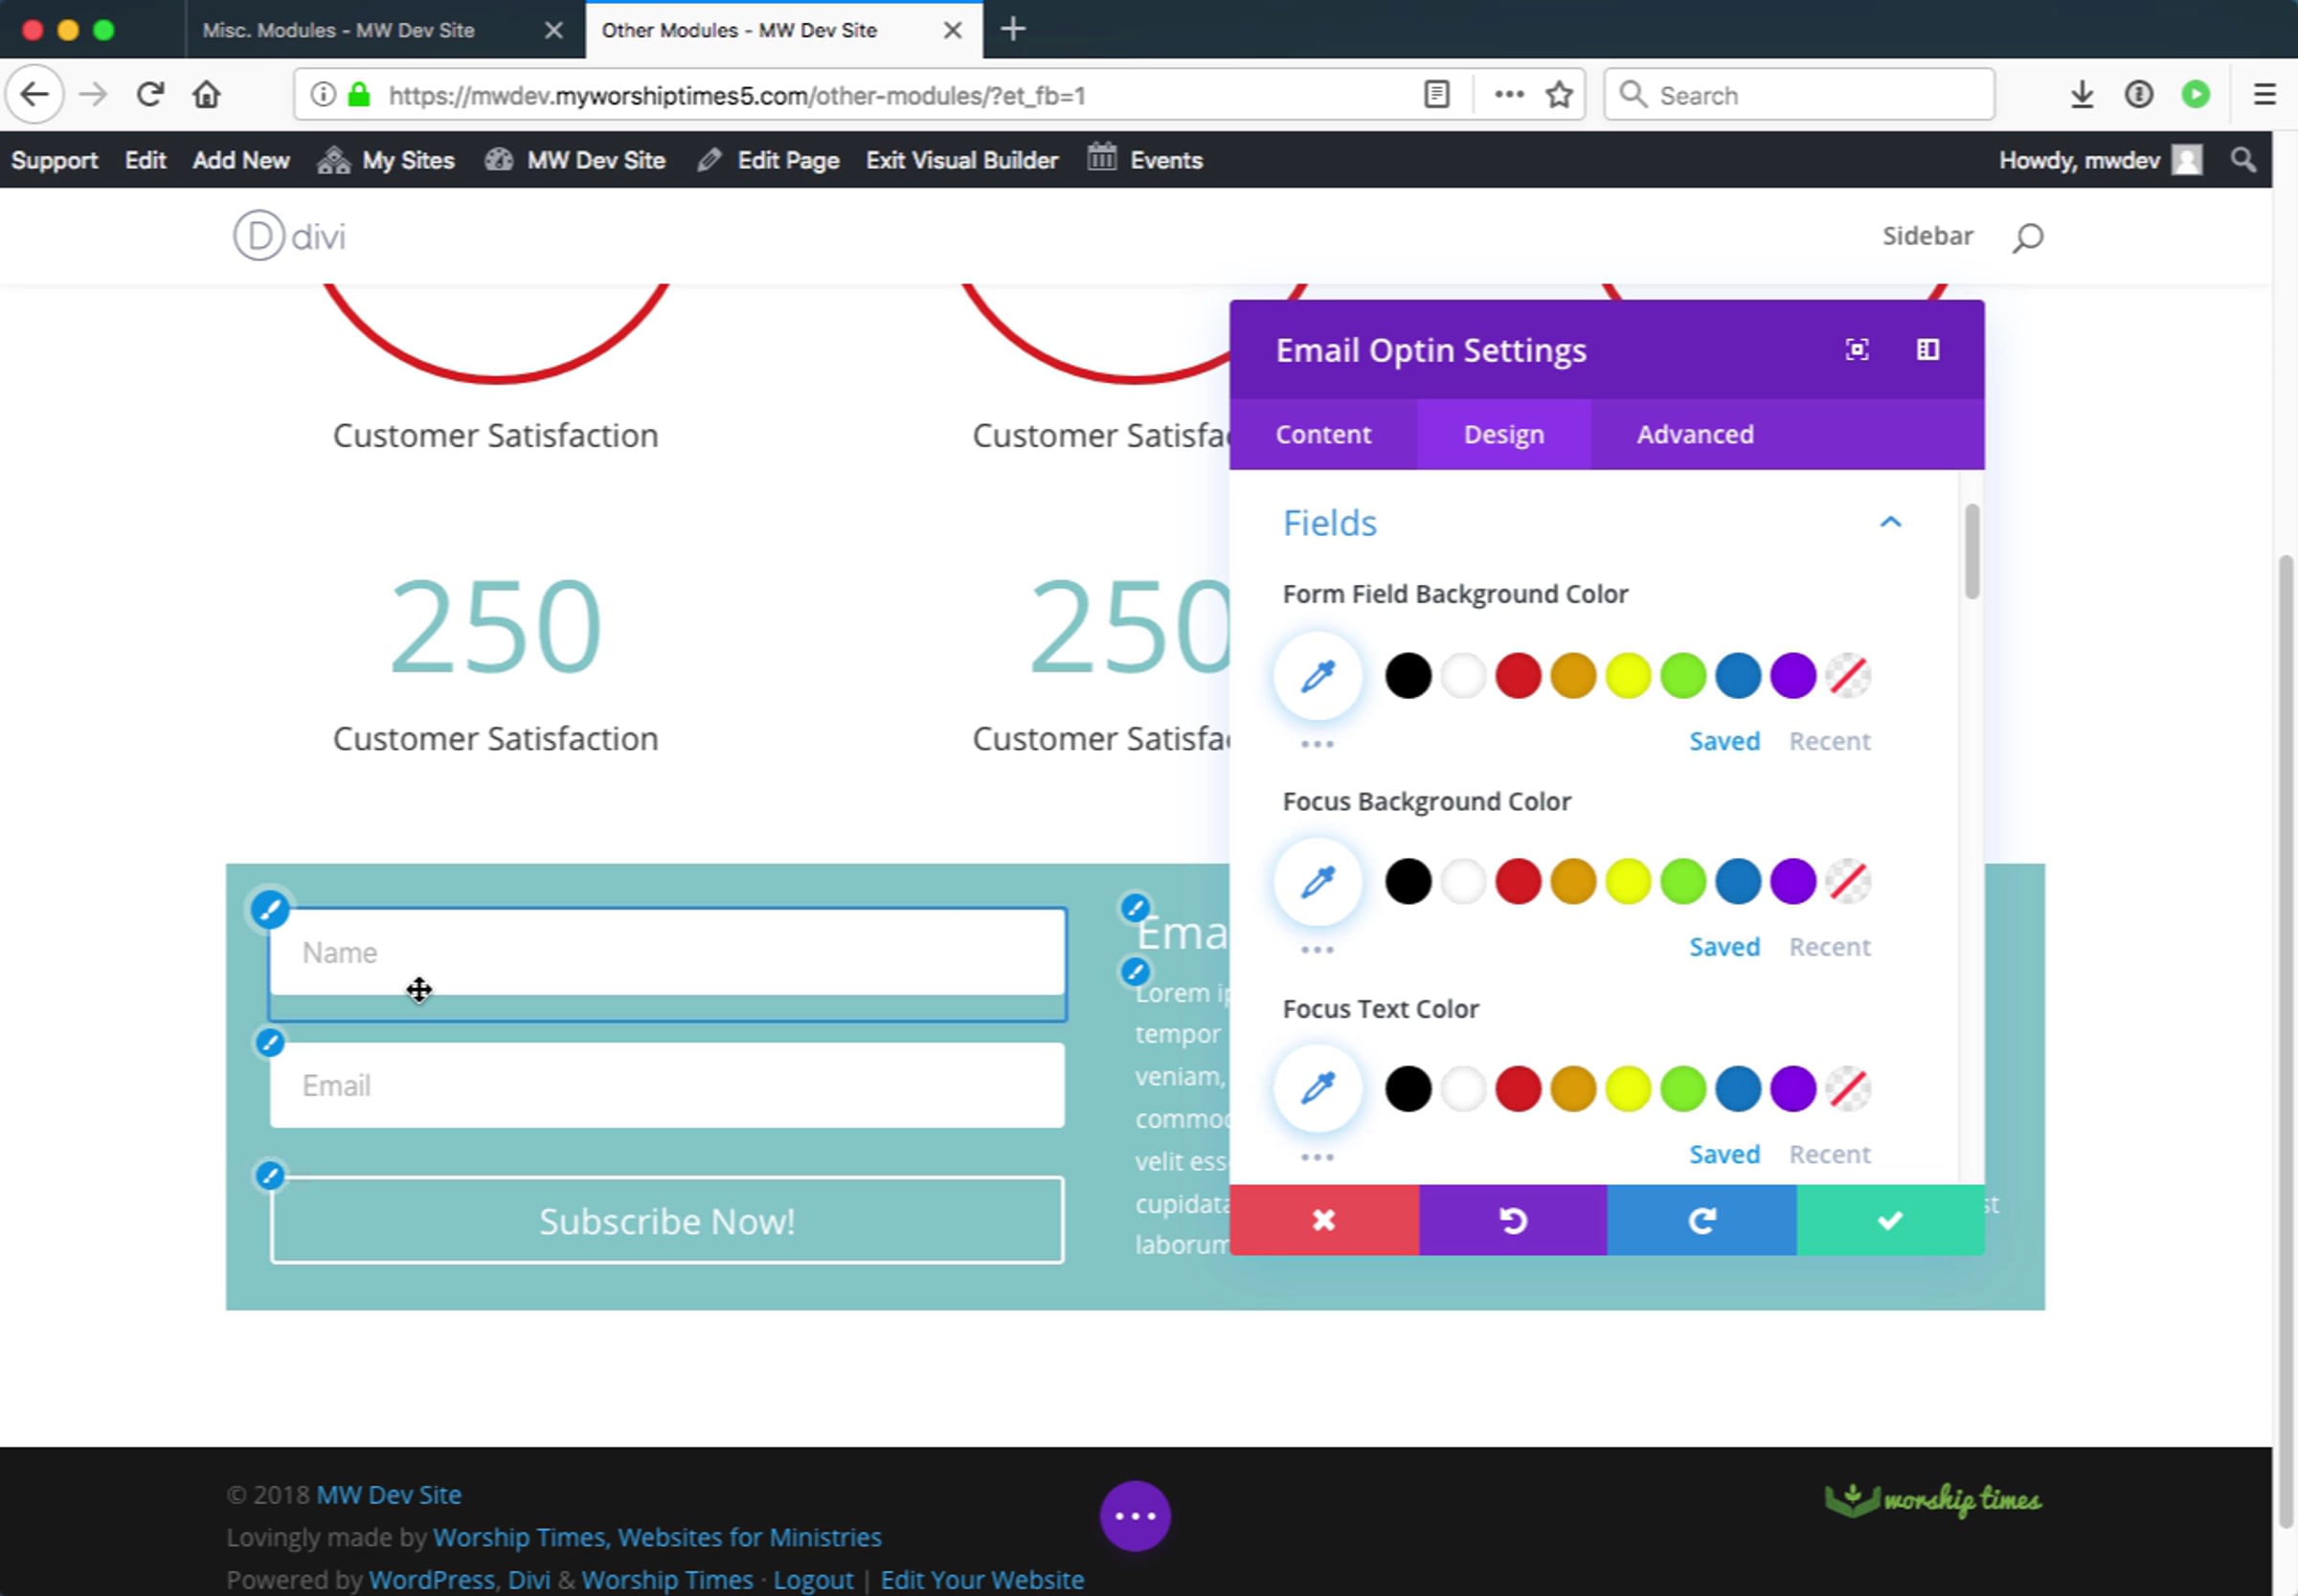
Task: Click the red discard changes X button
Action: pos(1323,1220)
